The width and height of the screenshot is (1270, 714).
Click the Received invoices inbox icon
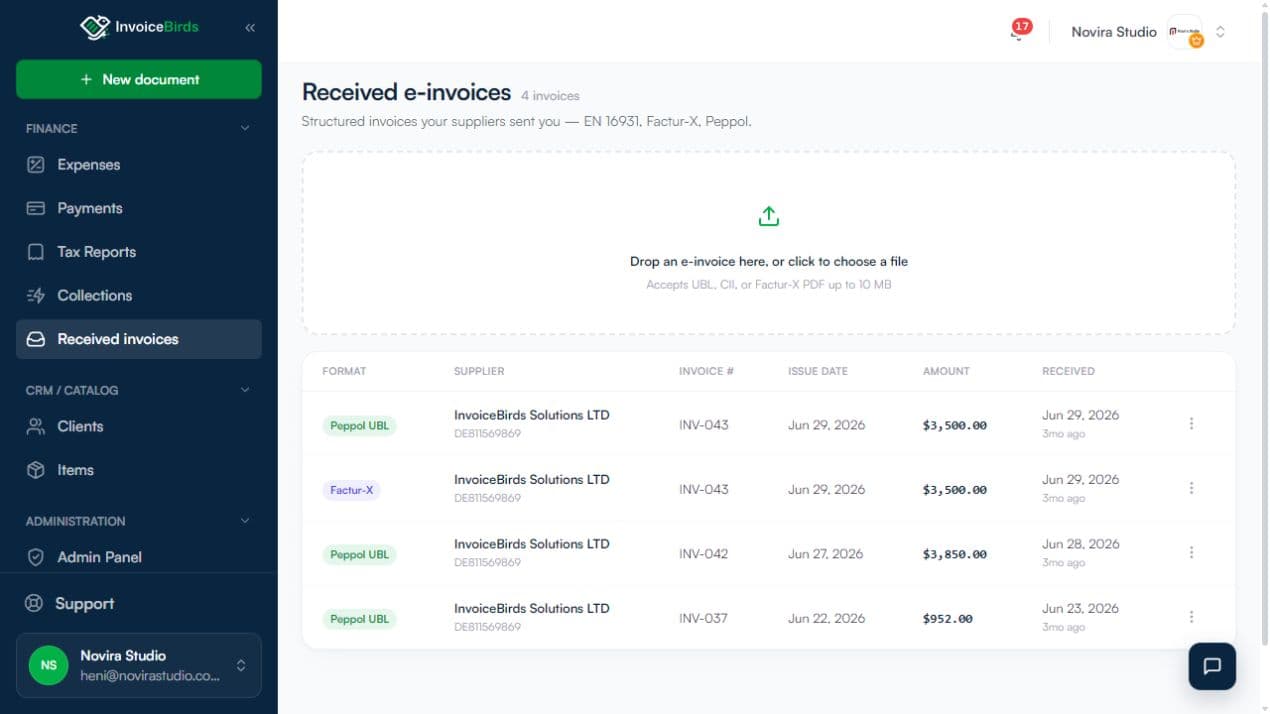[36, 339]
